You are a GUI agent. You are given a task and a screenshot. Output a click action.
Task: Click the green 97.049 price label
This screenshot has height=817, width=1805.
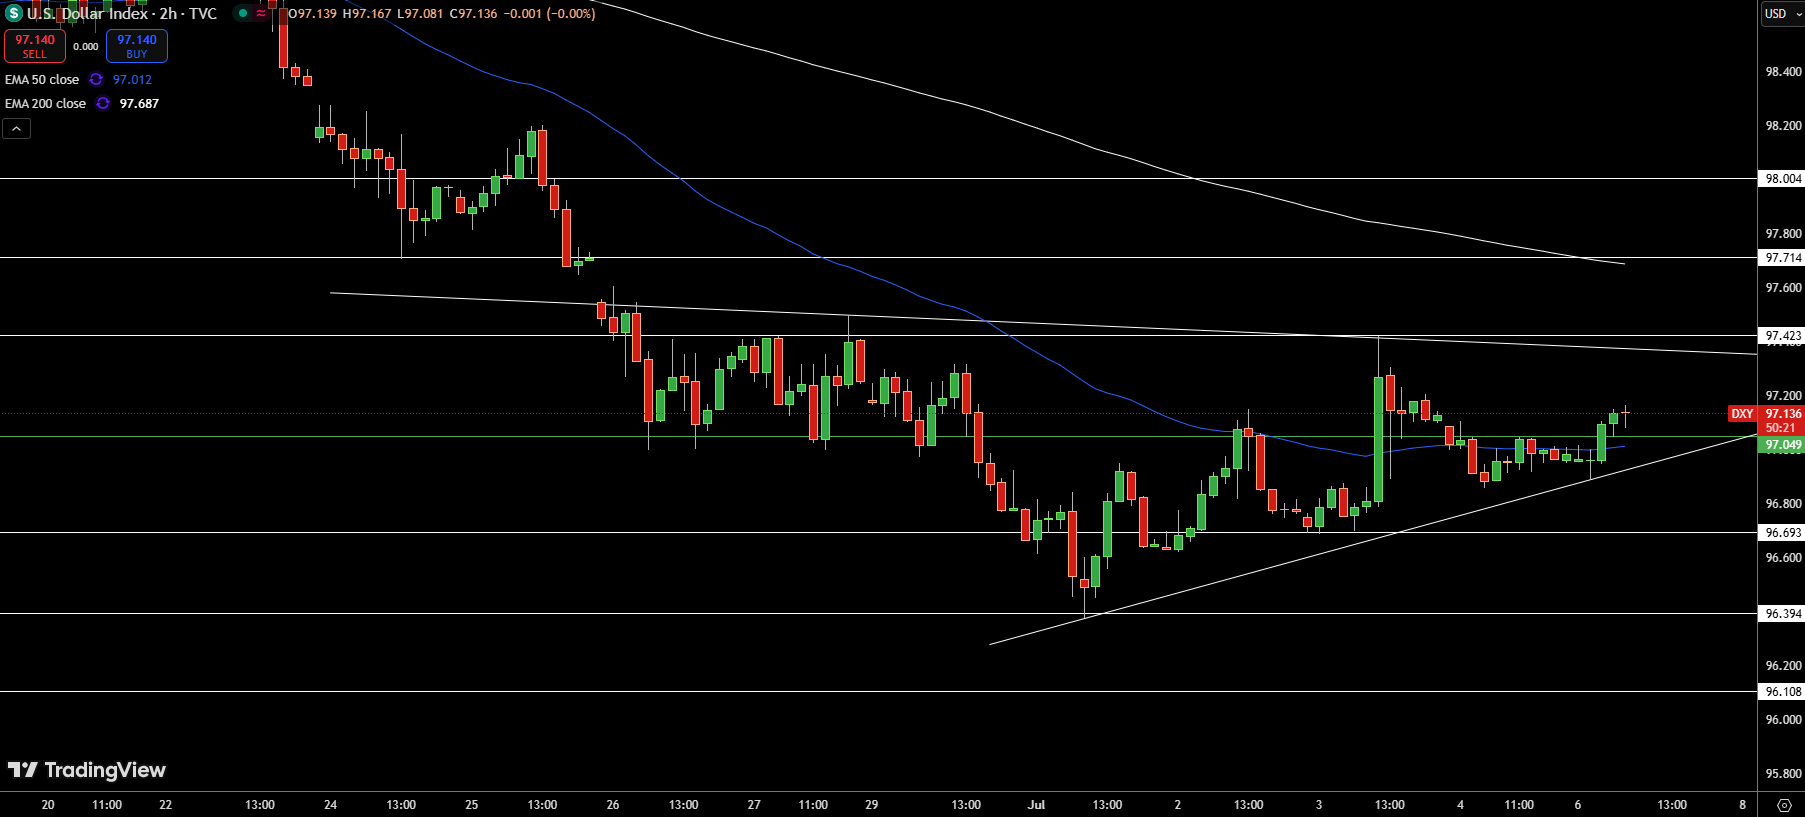(x=1783, y=445)
